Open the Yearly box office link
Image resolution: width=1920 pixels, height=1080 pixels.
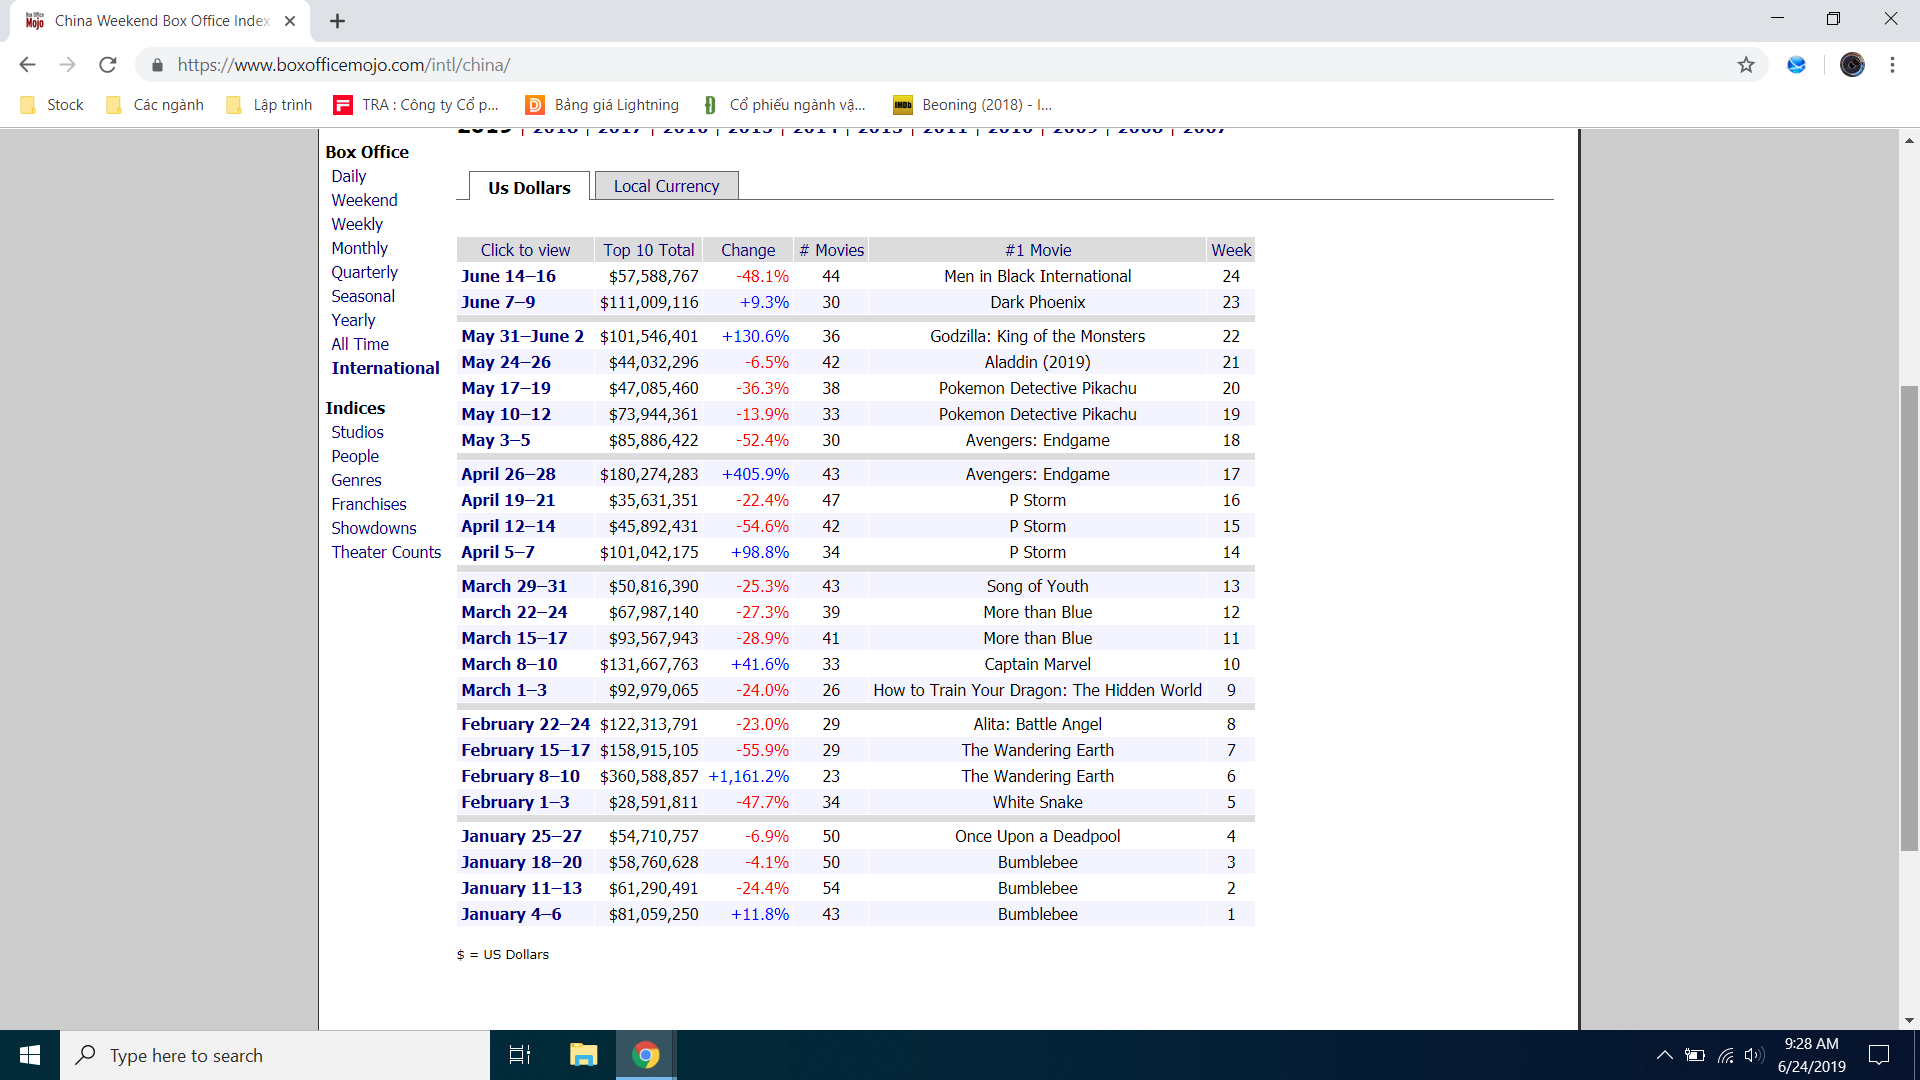pos(353,320)
